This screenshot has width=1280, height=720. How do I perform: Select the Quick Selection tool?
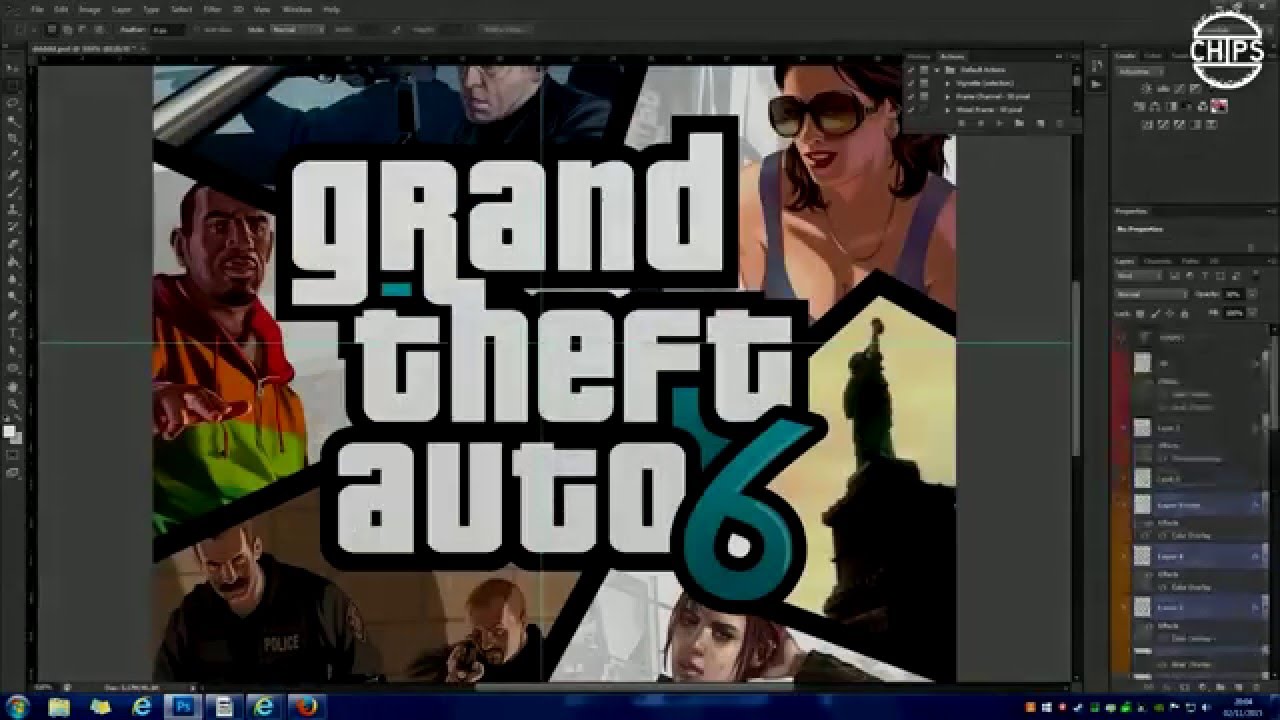13,120
